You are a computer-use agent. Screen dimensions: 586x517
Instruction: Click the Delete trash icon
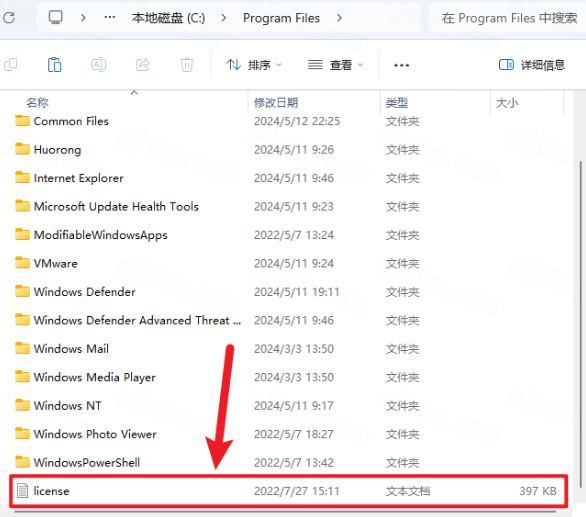186,65
